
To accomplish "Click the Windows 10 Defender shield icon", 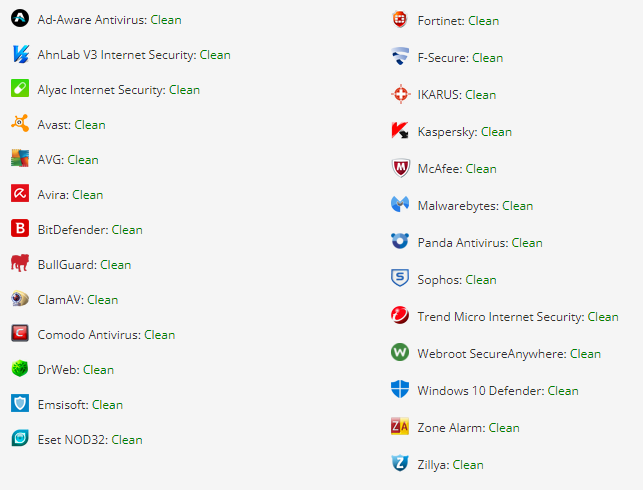I will tap(400, 389).
